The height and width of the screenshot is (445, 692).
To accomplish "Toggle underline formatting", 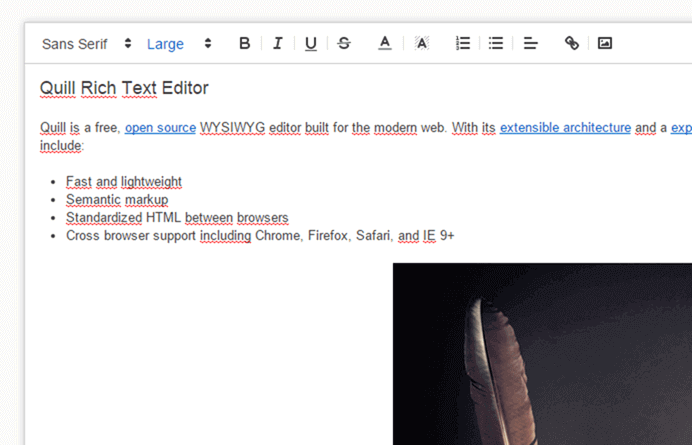I will 311,43.
